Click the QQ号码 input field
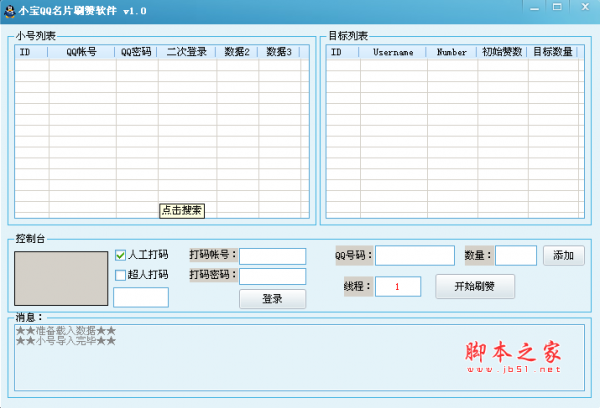Viewport: 600px width, 408px height. 415,255
